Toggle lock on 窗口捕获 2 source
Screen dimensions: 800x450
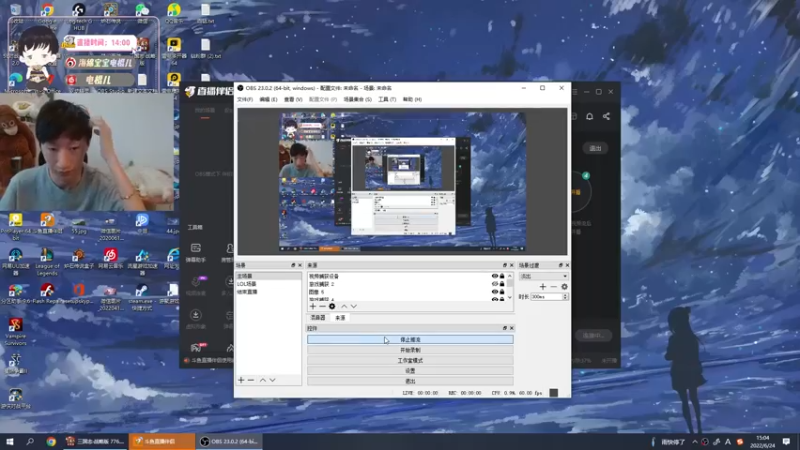click(x=502, y=284)
